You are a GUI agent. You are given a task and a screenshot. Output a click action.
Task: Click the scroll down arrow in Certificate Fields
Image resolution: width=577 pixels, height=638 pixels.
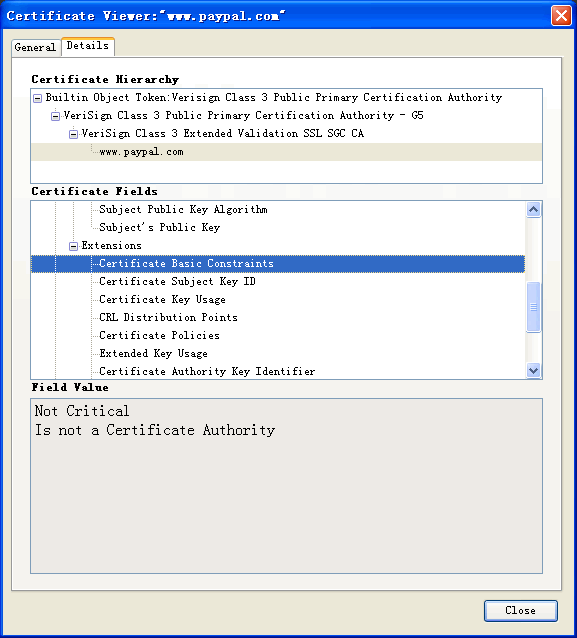(533, 371)
